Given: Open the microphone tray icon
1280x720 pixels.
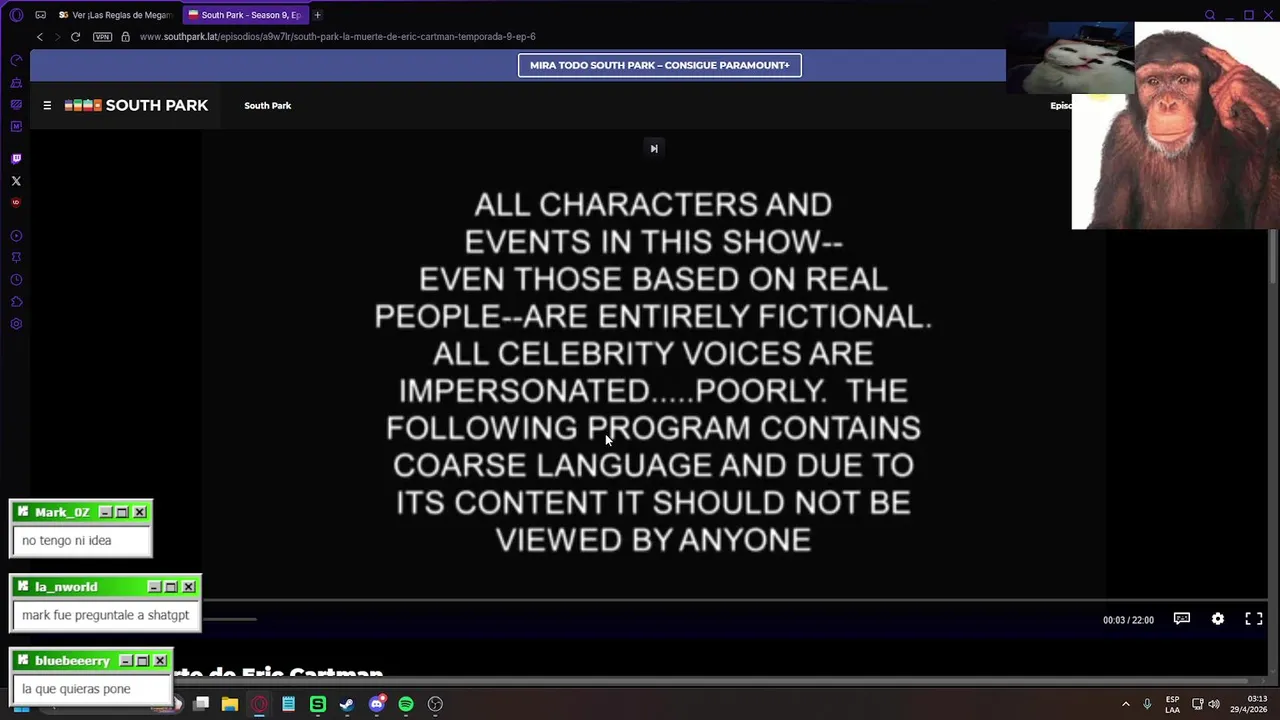Looking at the screenshot, I should 1147,704.
